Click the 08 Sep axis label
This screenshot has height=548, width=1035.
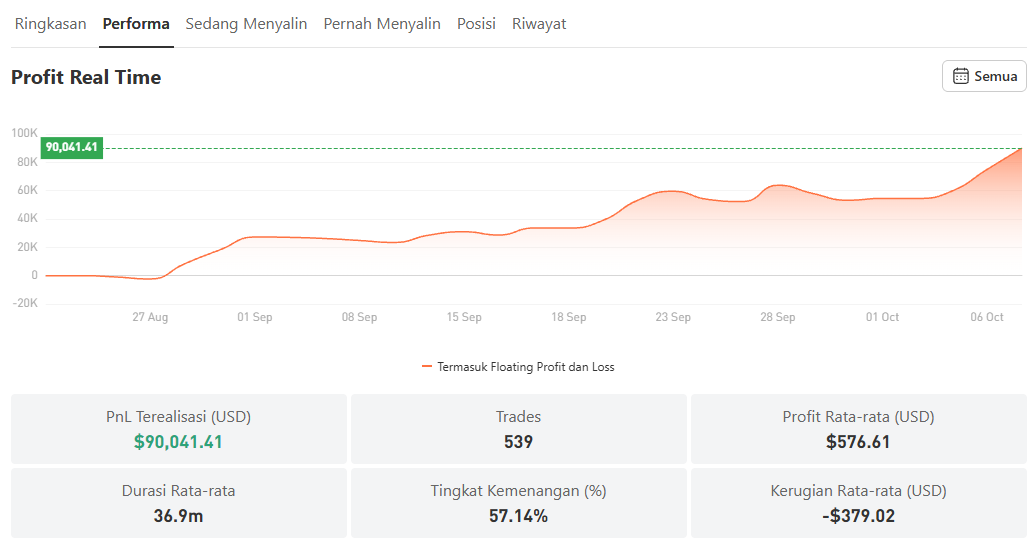359,317
